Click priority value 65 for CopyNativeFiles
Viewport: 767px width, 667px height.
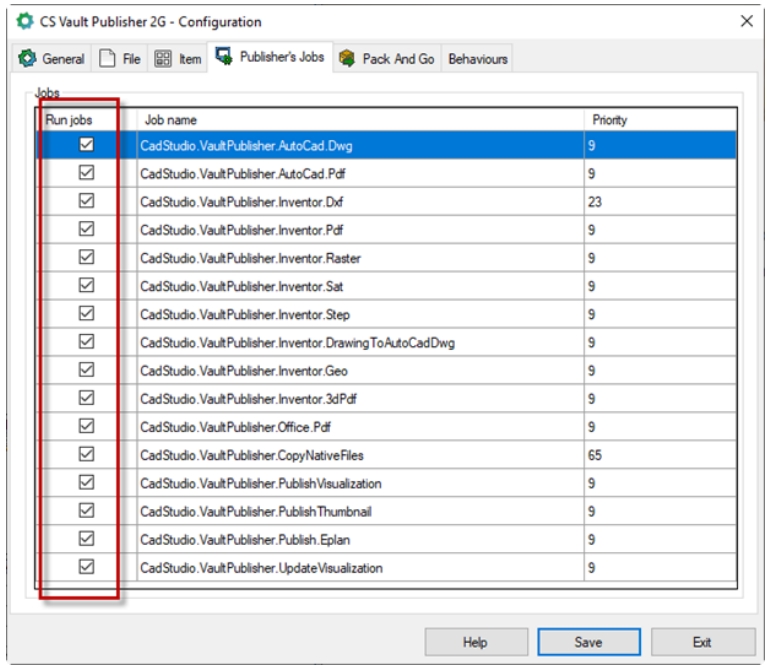pyautogui.click(x=596, y=455)
